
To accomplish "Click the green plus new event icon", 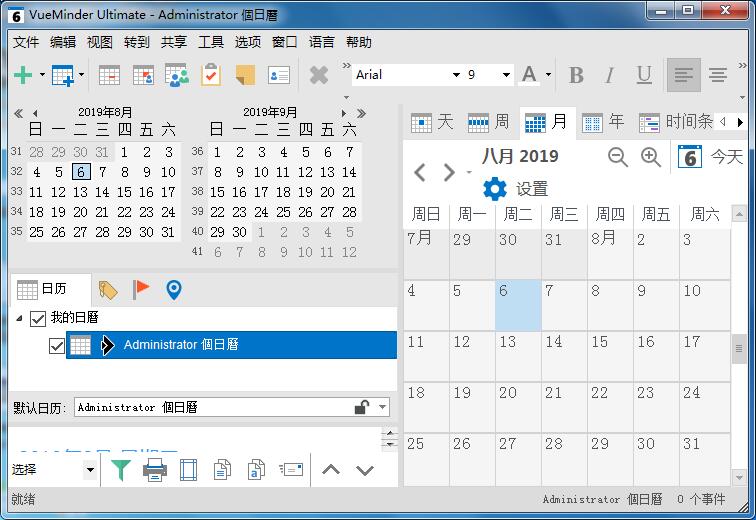I will pyautogui.click(x=23, y=75).
